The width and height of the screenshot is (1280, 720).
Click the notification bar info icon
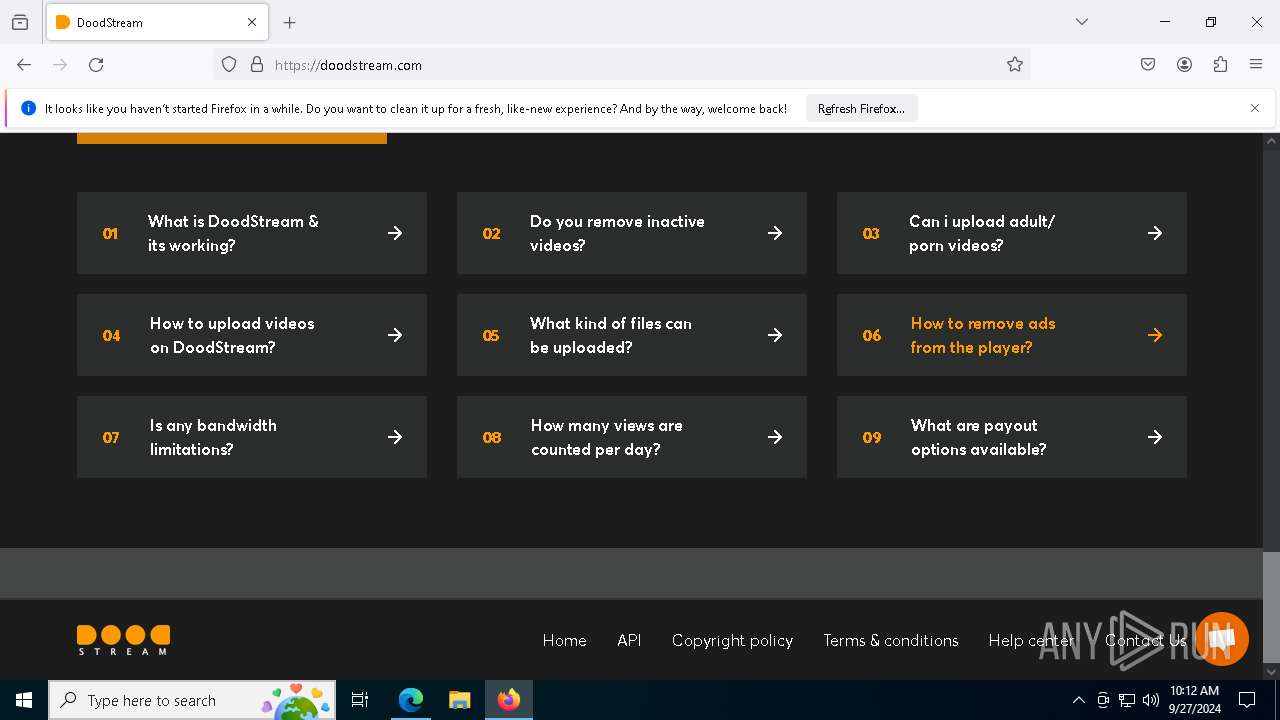[x=28, y=108]
